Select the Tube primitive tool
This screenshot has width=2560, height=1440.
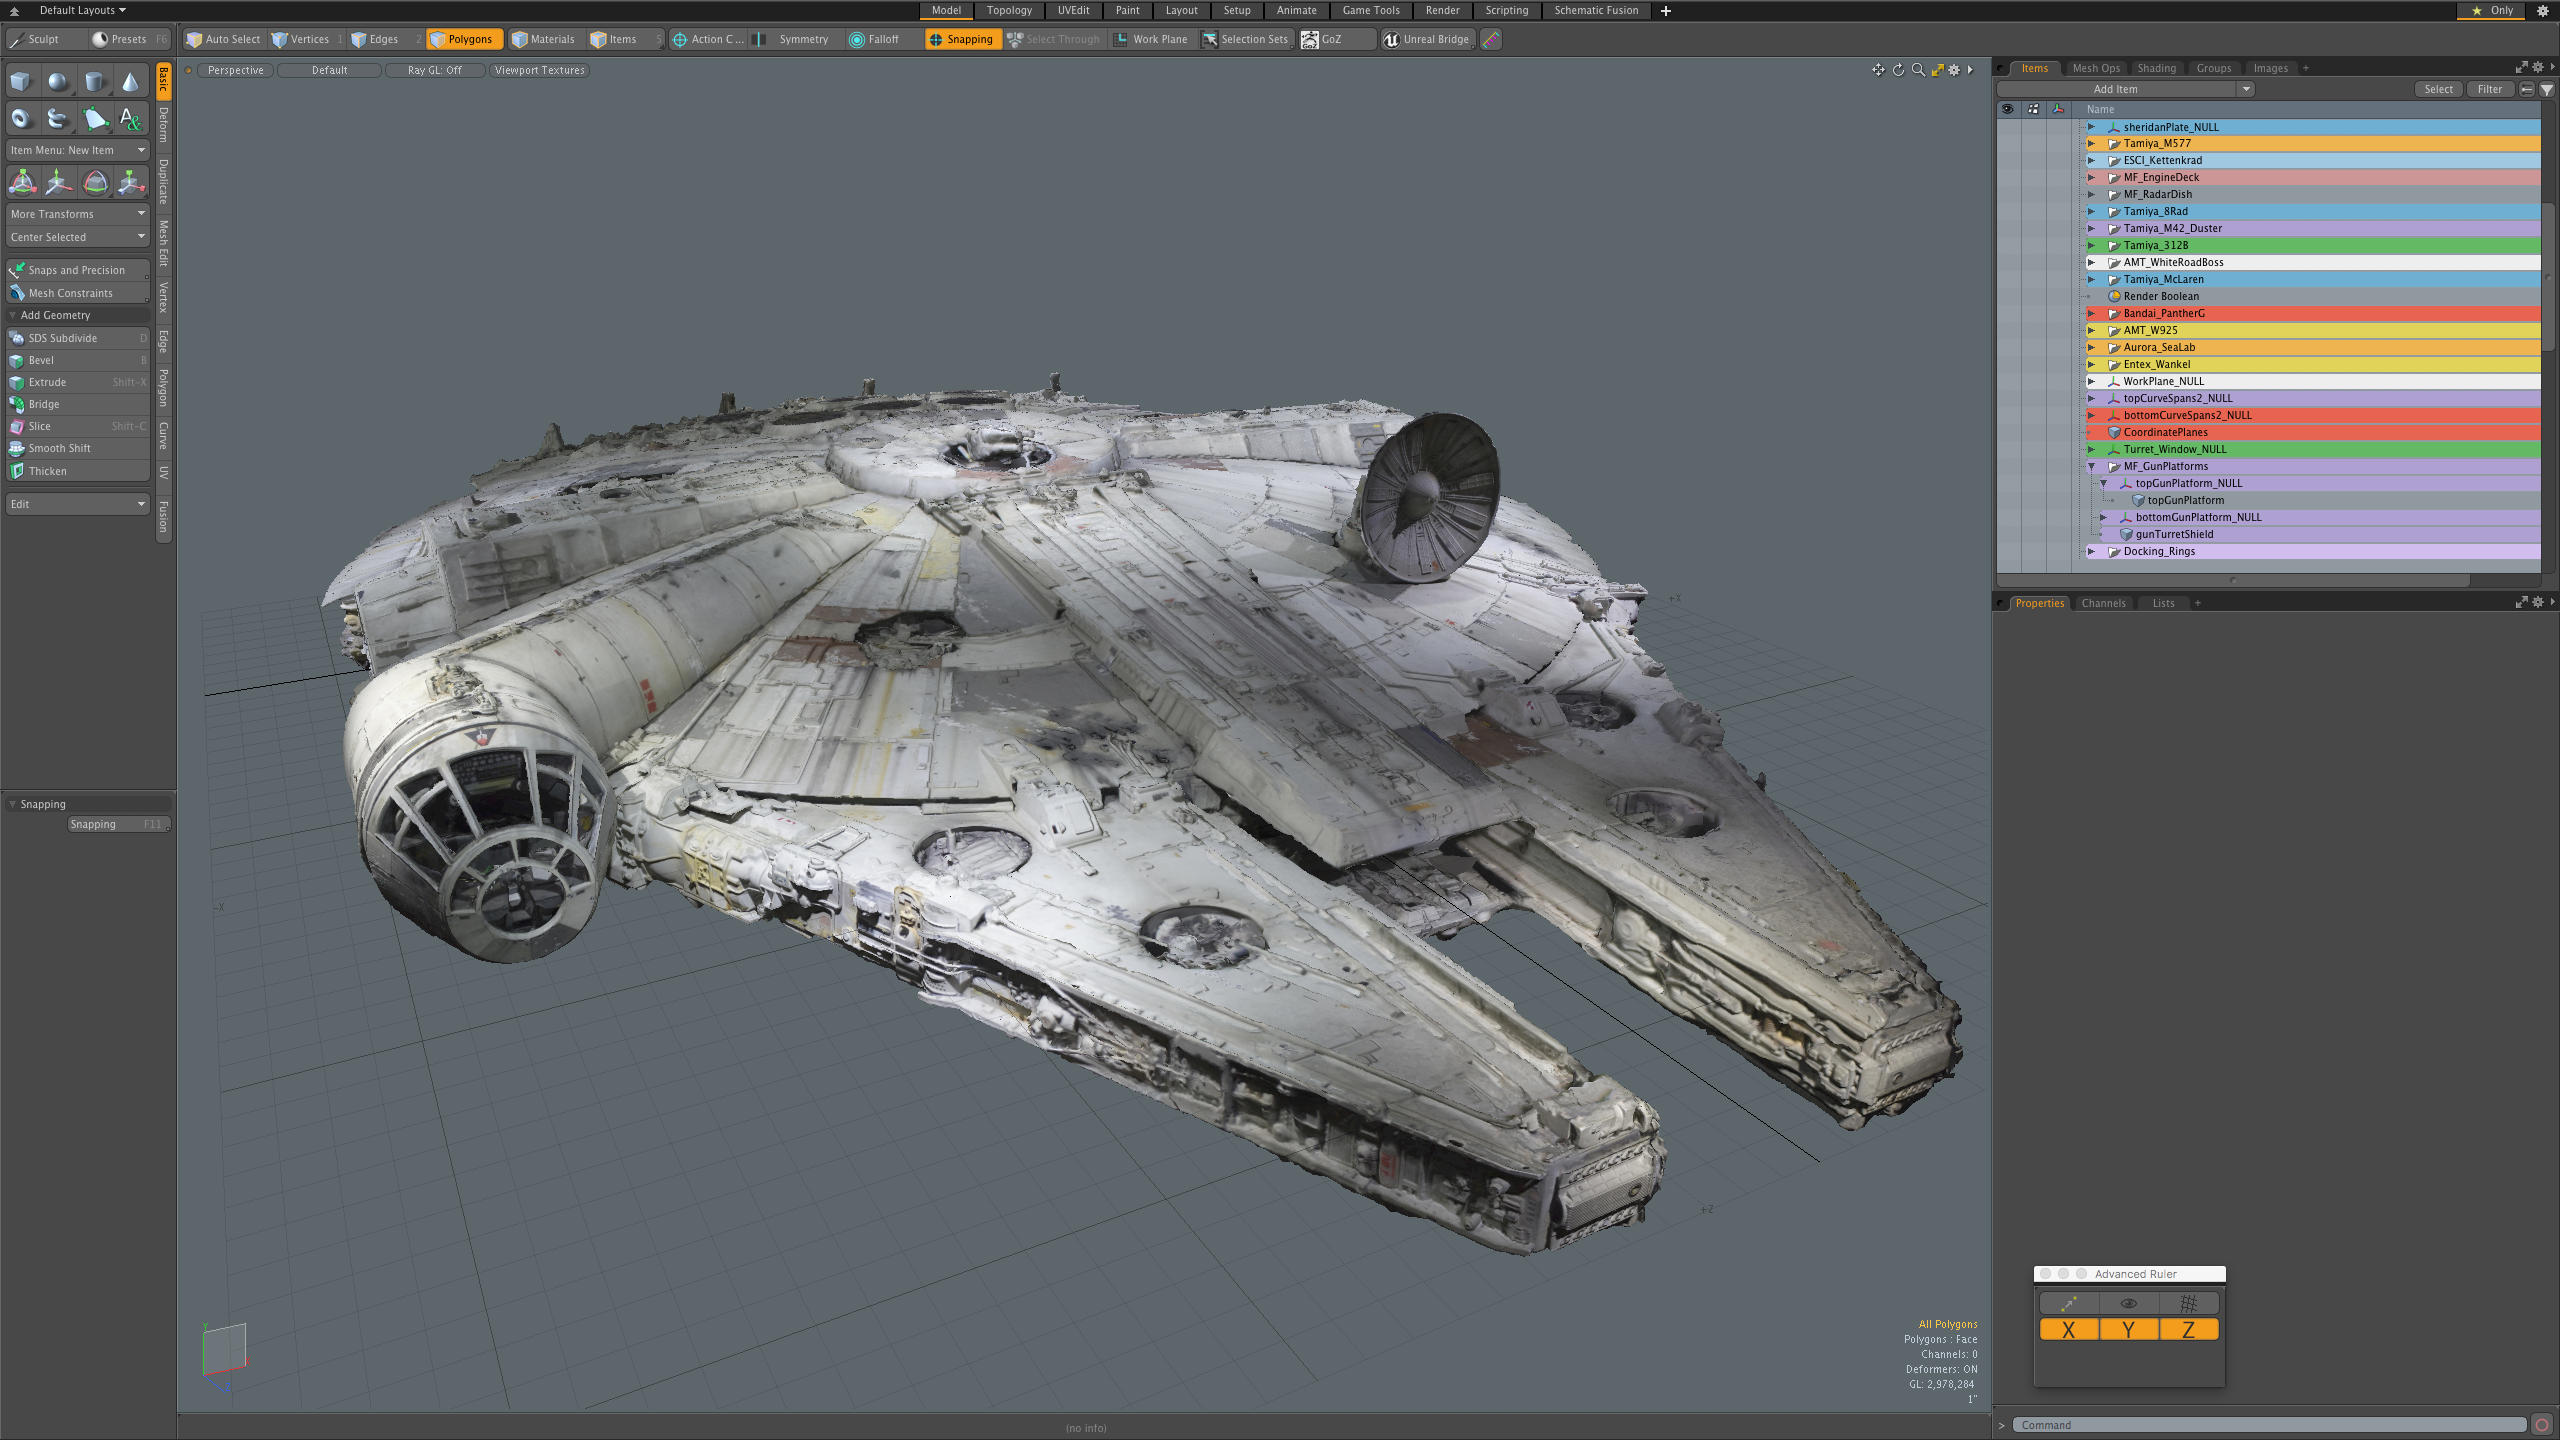58,119
